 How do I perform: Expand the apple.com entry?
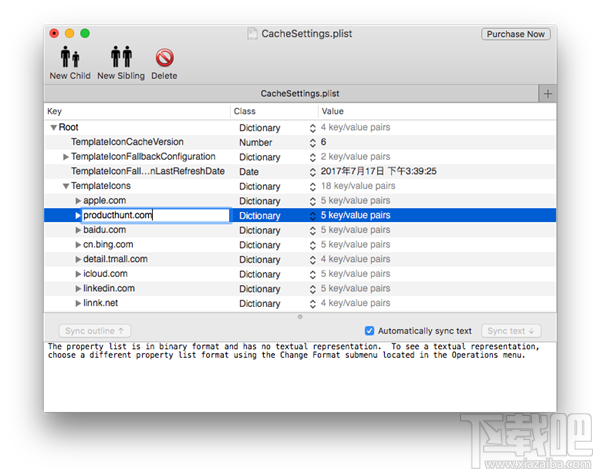(x=78, y=201)
